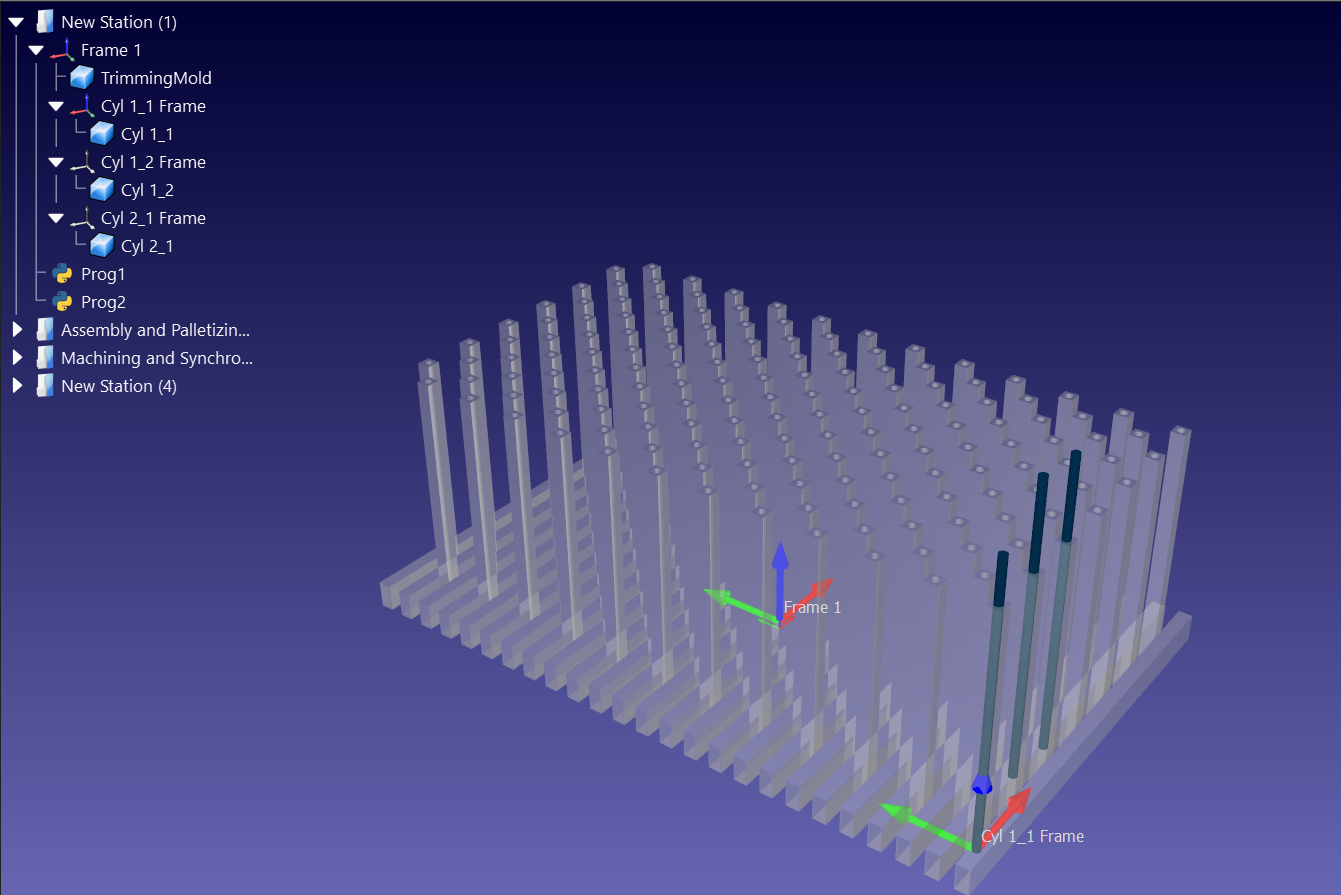Image resolution: width=1341 pixels, height=895 pixels.
Task: Select the Cyl 1_1 tree item label
Action: point(147,134)
